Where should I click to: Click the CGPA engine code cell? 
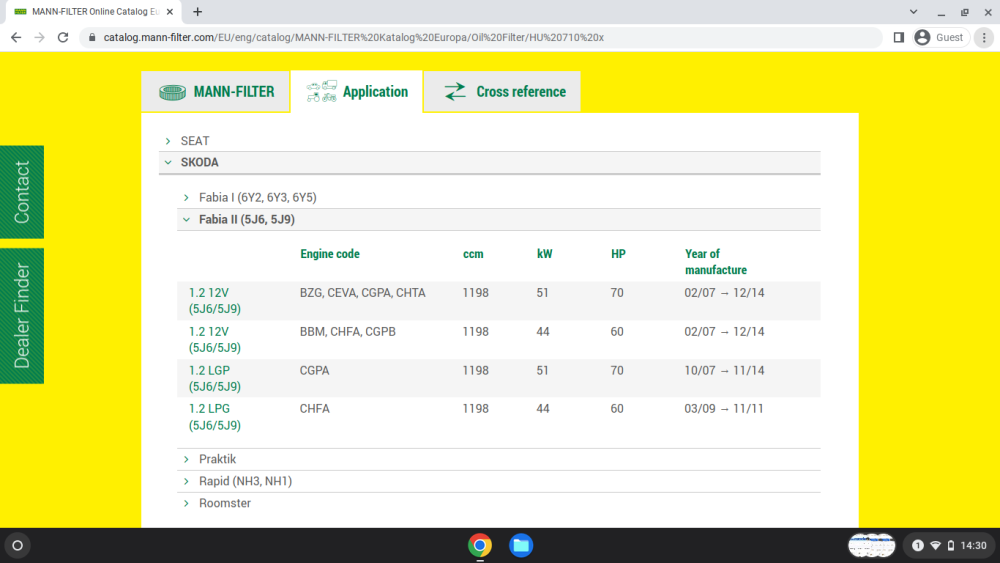tap(314, 370)
